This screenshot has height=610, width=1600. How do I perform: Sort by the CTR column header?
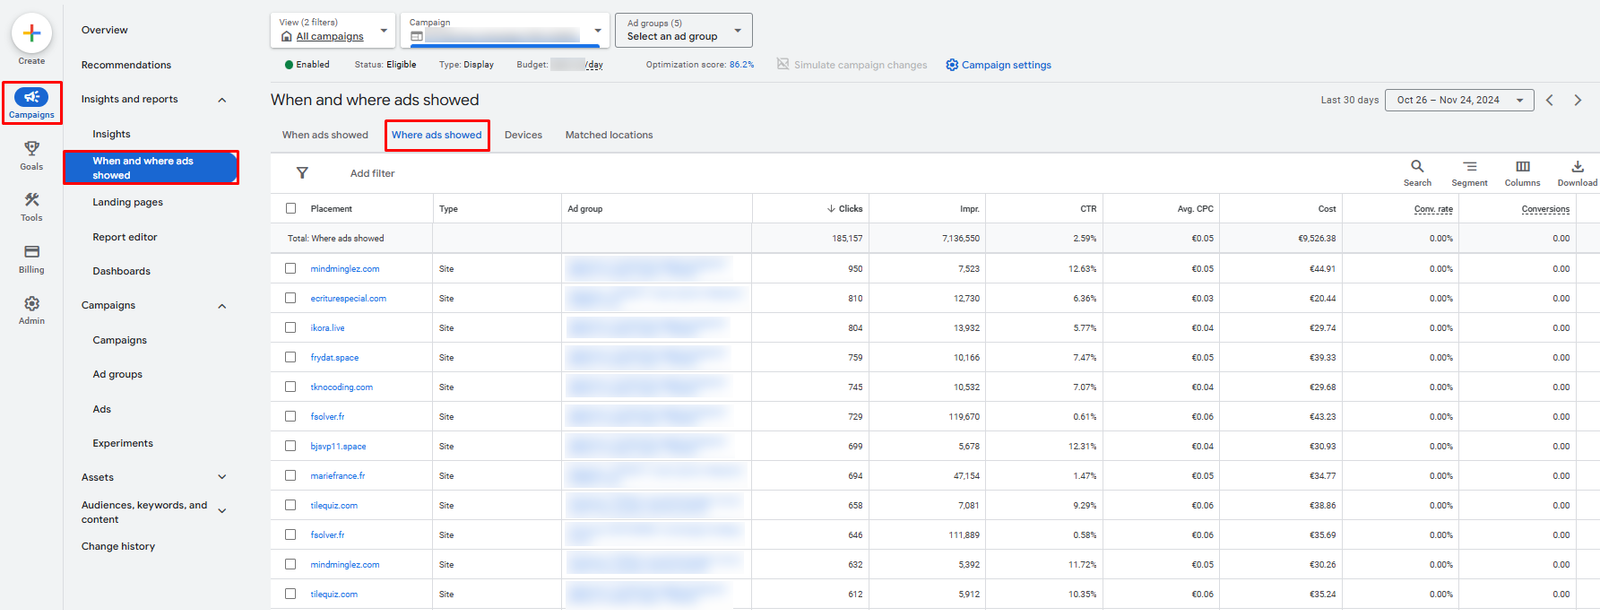1088,209
